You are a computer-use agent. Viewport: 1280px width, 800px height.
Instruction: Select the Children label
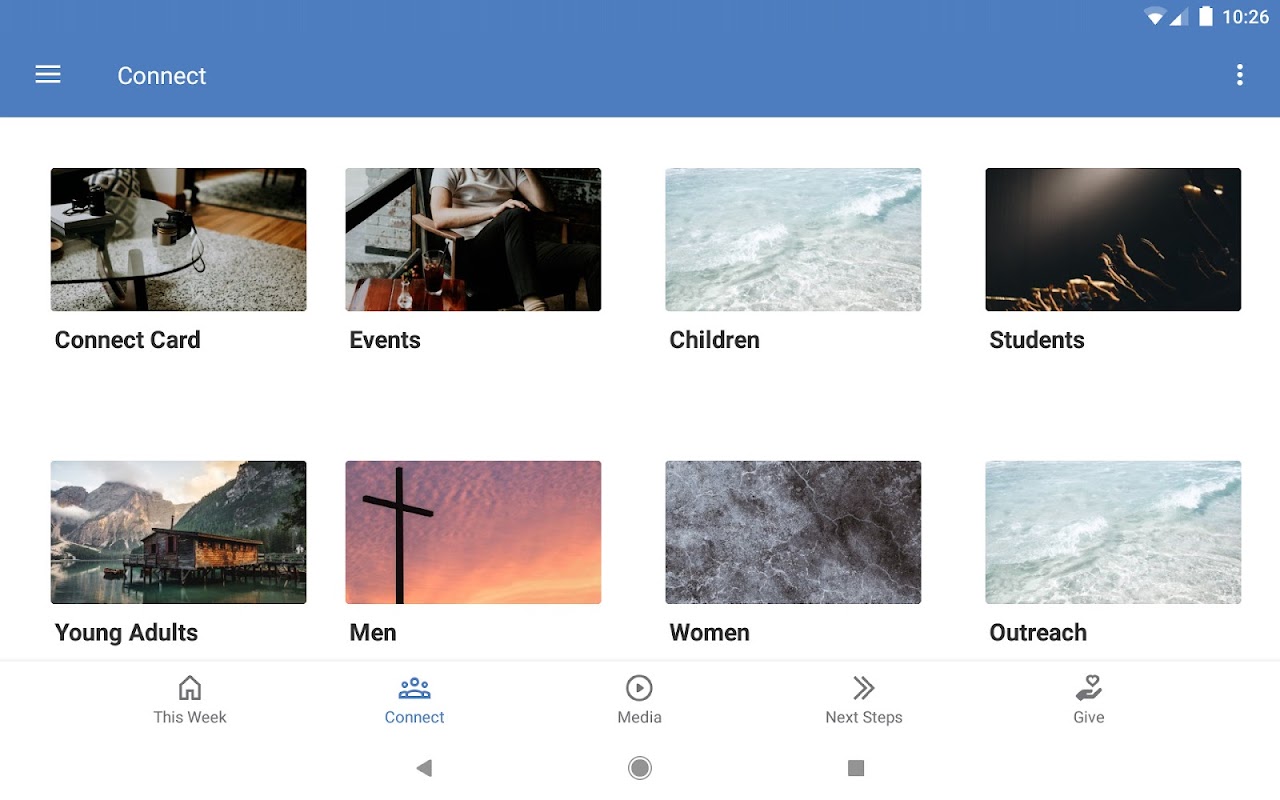click(x=714, y=340)
